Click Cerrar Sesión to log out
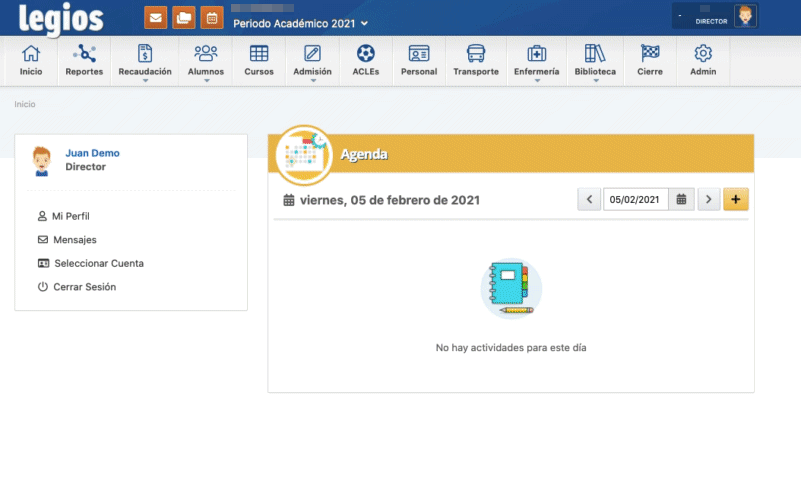Screen dimensions: 801x494 [x=84, y=287]
